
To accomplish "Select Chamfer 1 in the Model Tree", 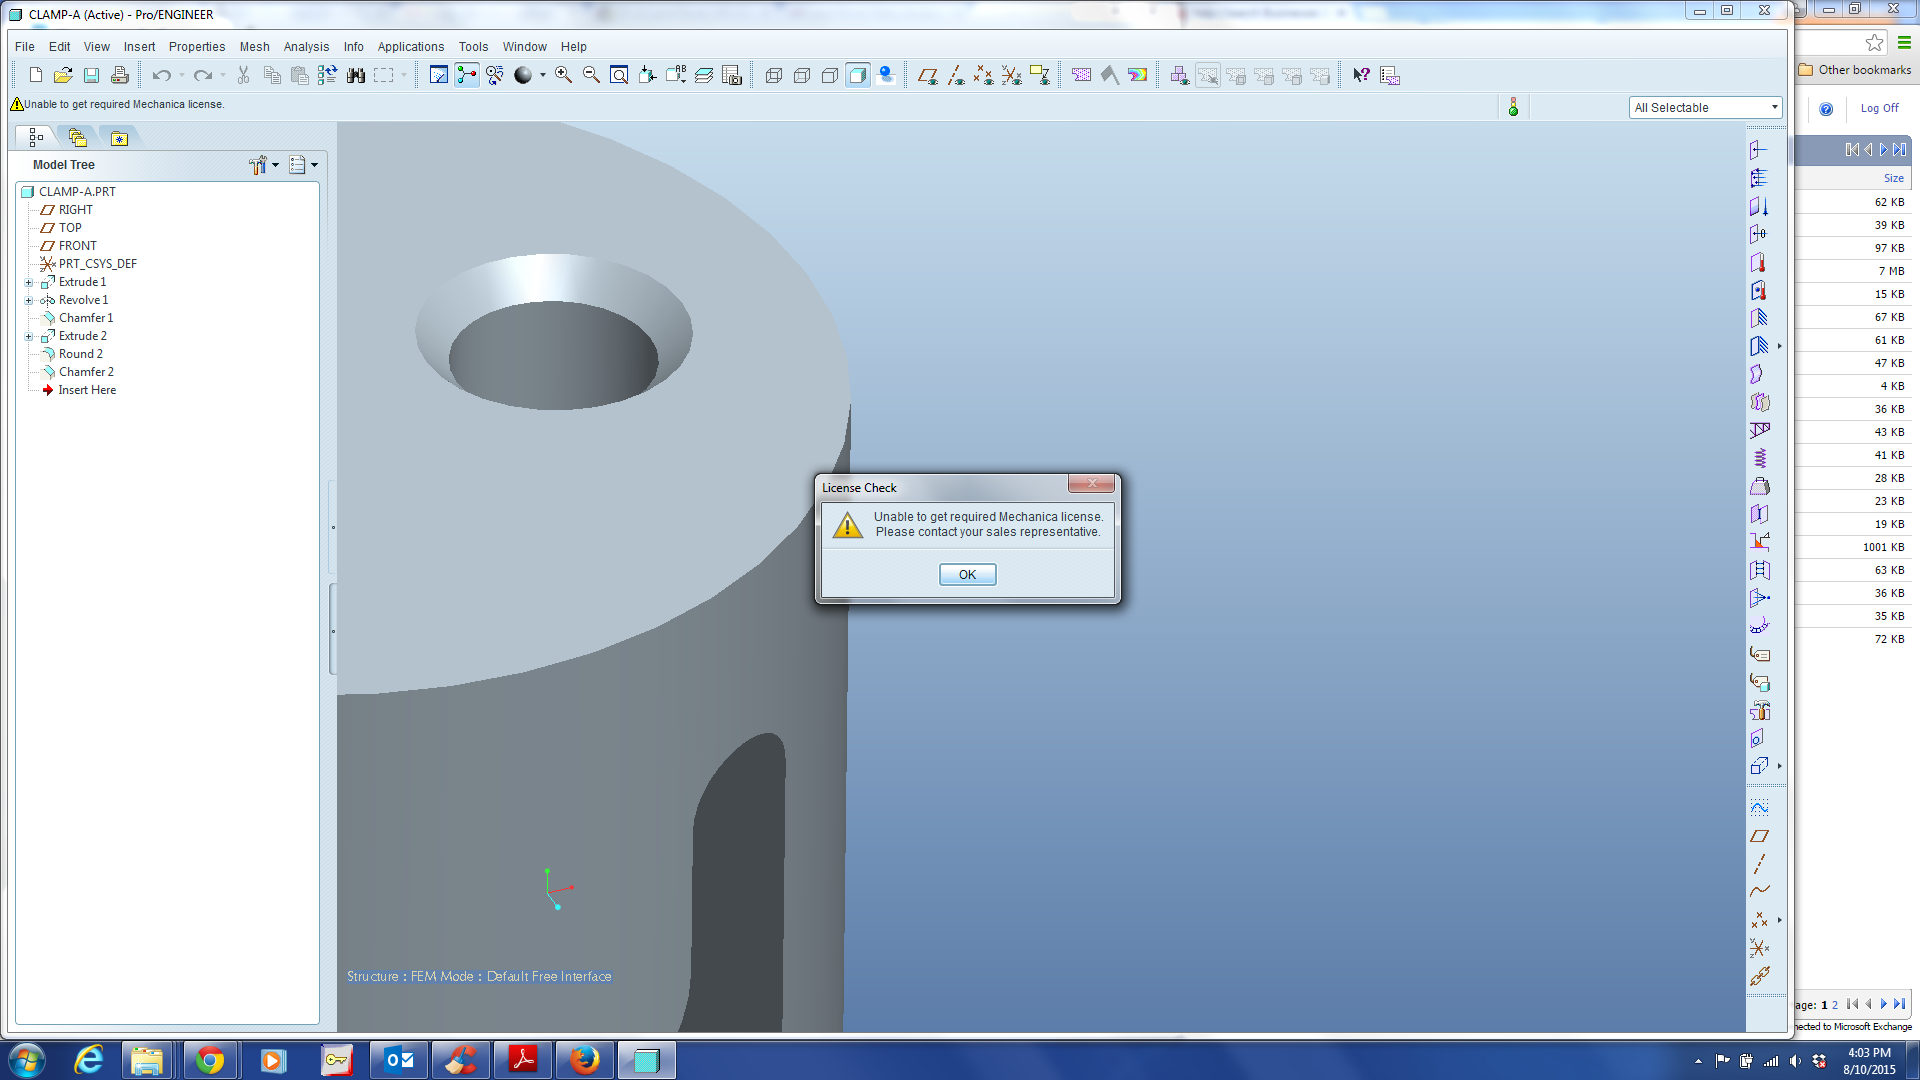I will tap(86, 318).
